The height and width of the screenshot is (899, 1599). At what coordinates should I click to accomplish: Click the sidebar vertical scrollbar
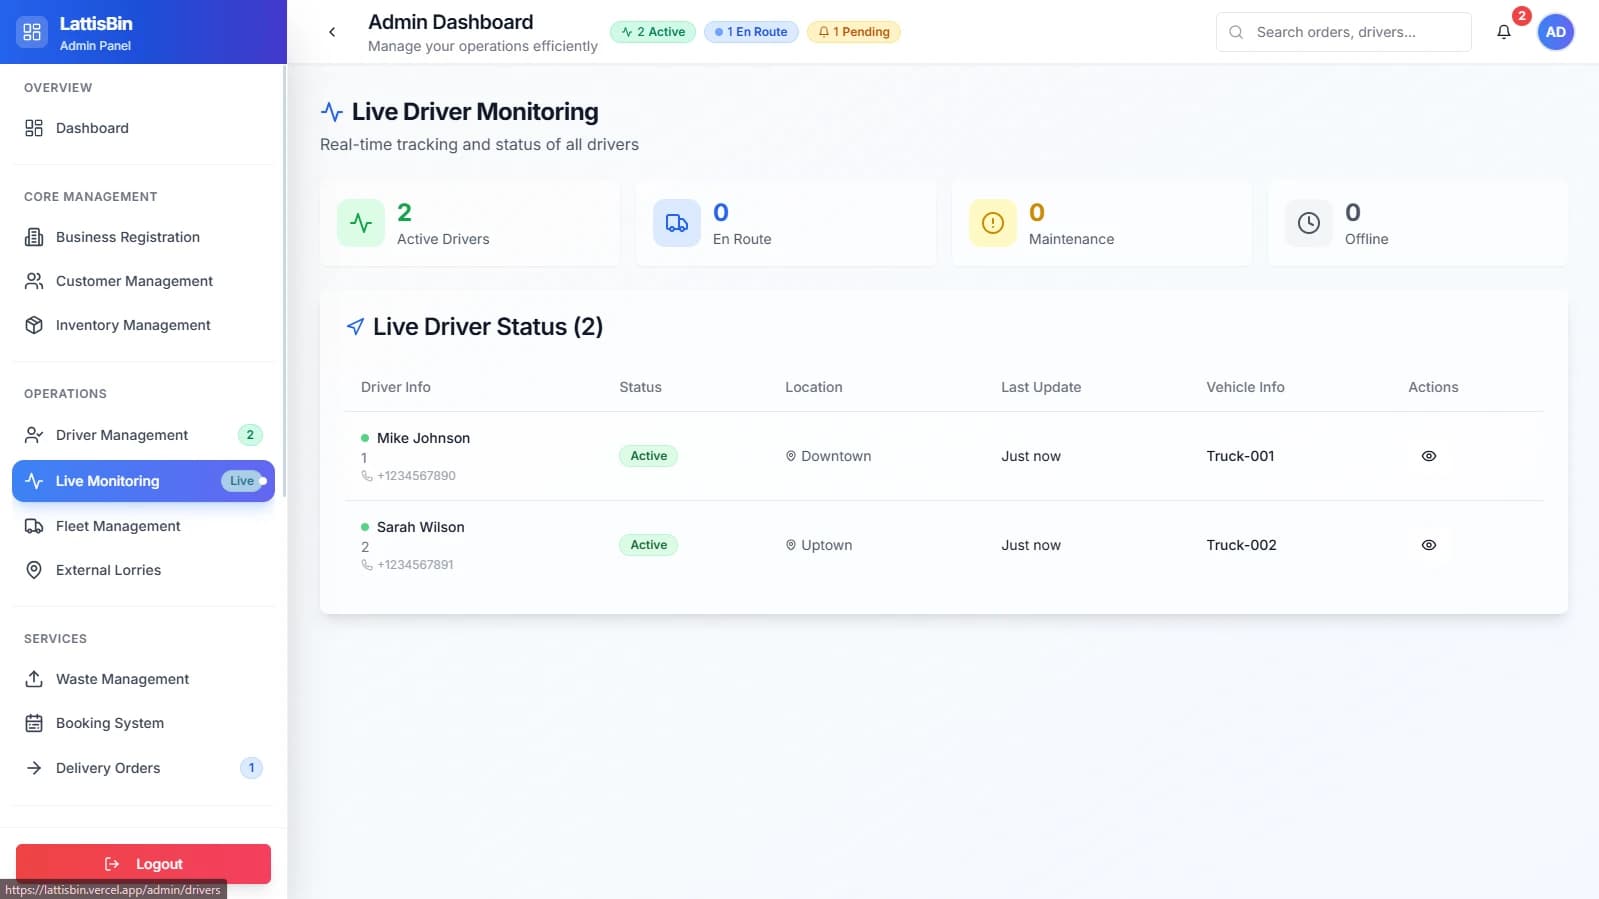[284, 280]
